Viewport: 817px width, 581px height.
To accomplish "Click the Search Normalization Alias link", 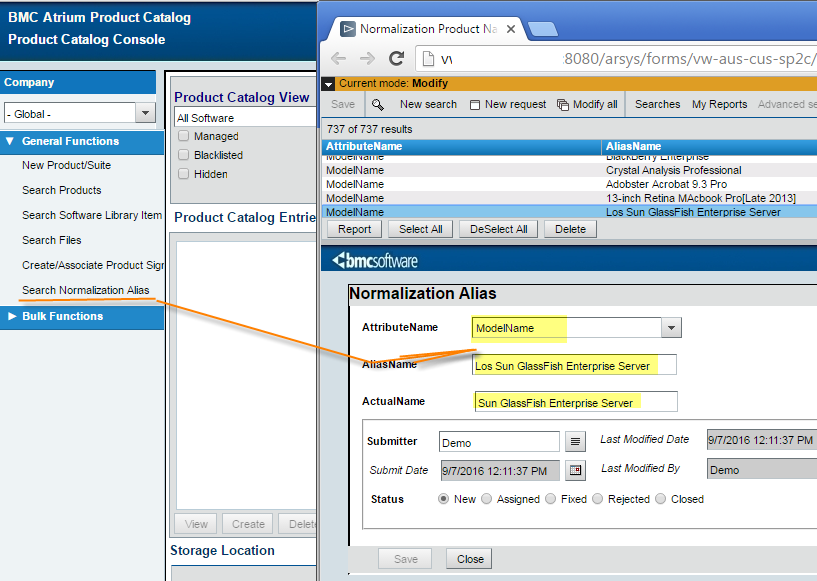I will pos(85,291).
